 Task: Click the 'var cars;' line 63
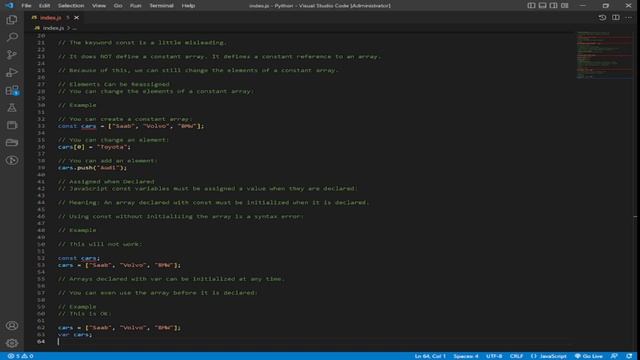75,334
